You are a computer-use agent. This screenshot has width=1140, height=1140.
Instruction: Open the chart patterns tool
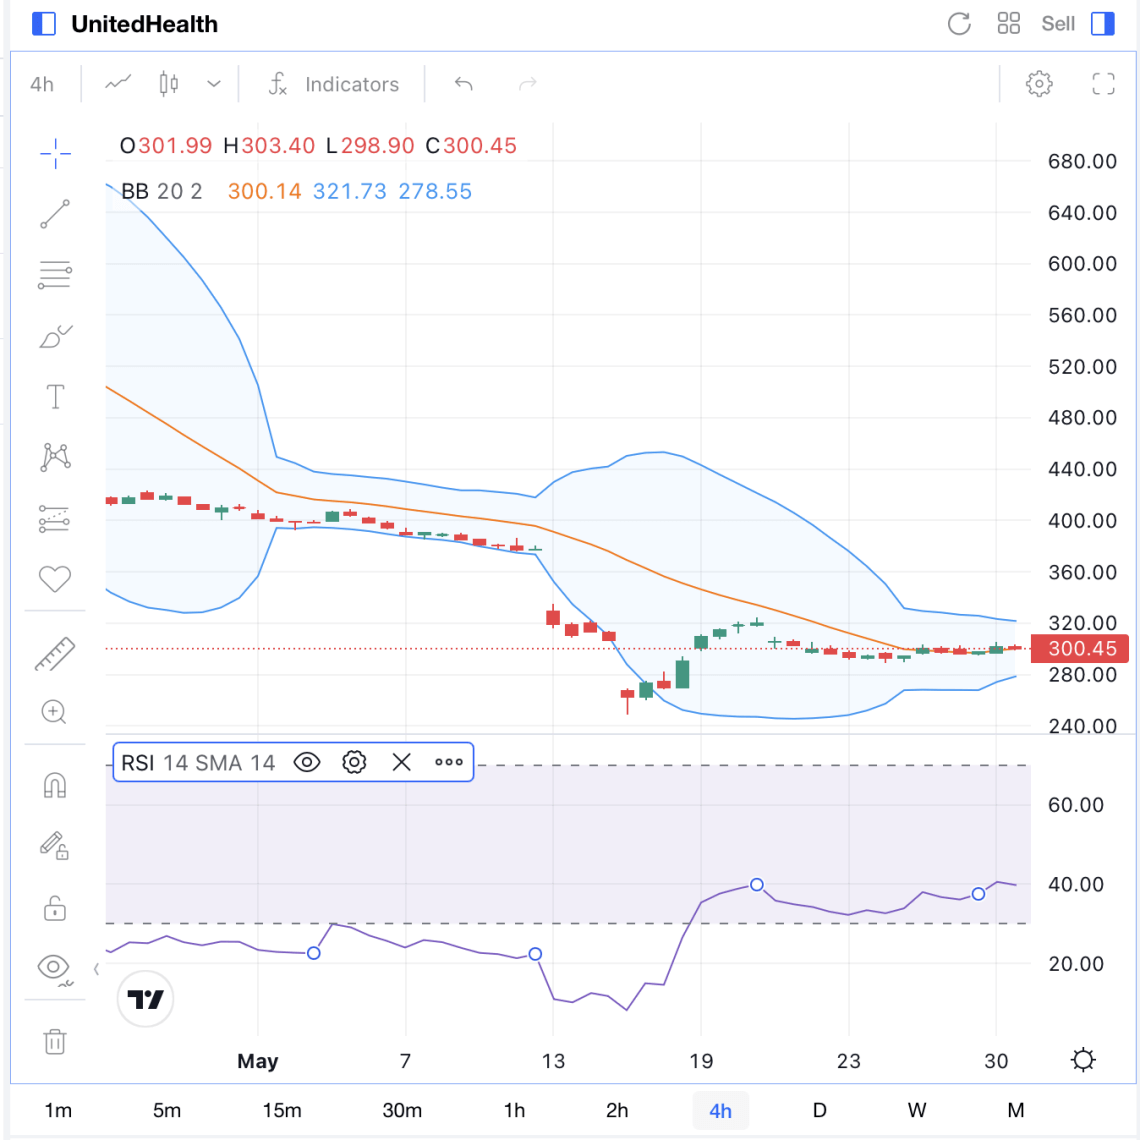pos(55,457)
